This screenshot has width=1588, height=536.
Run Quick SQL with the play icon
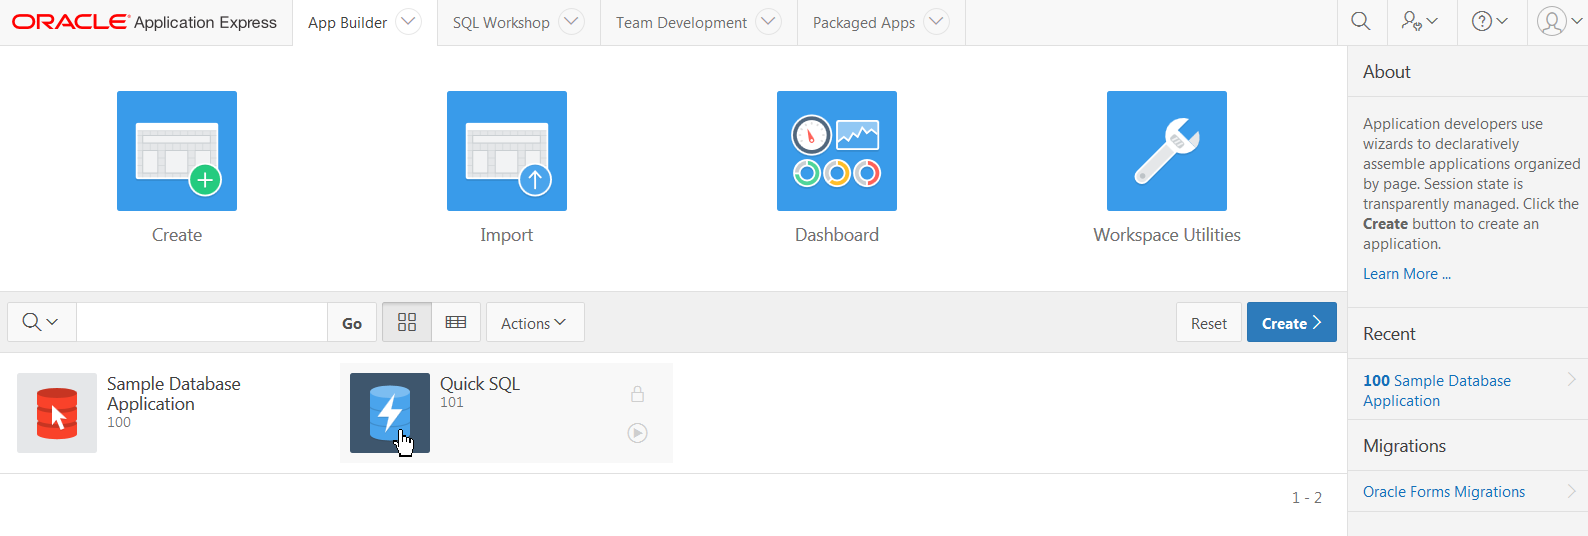point(637,433)
